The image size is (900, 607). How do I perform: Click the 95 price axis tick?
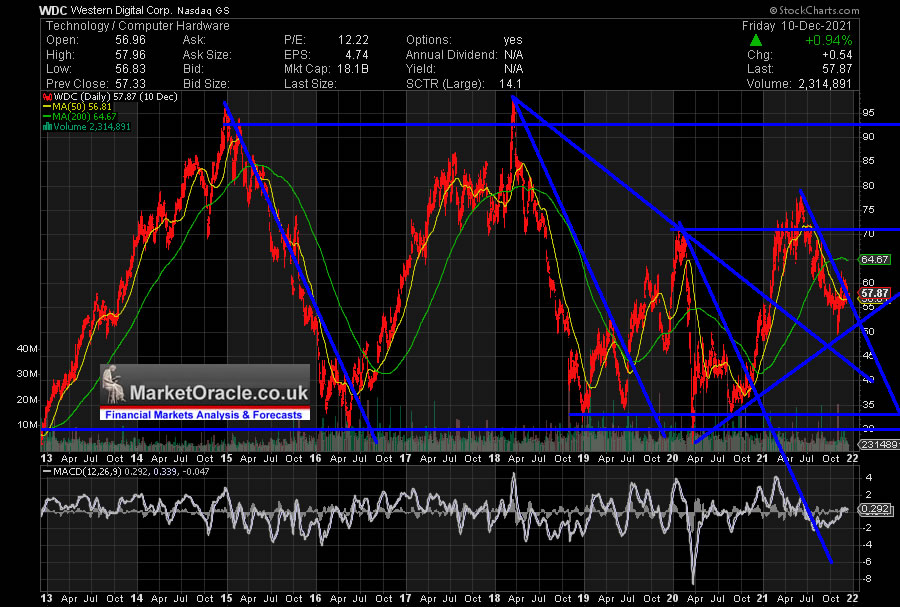tap(868, 112)
